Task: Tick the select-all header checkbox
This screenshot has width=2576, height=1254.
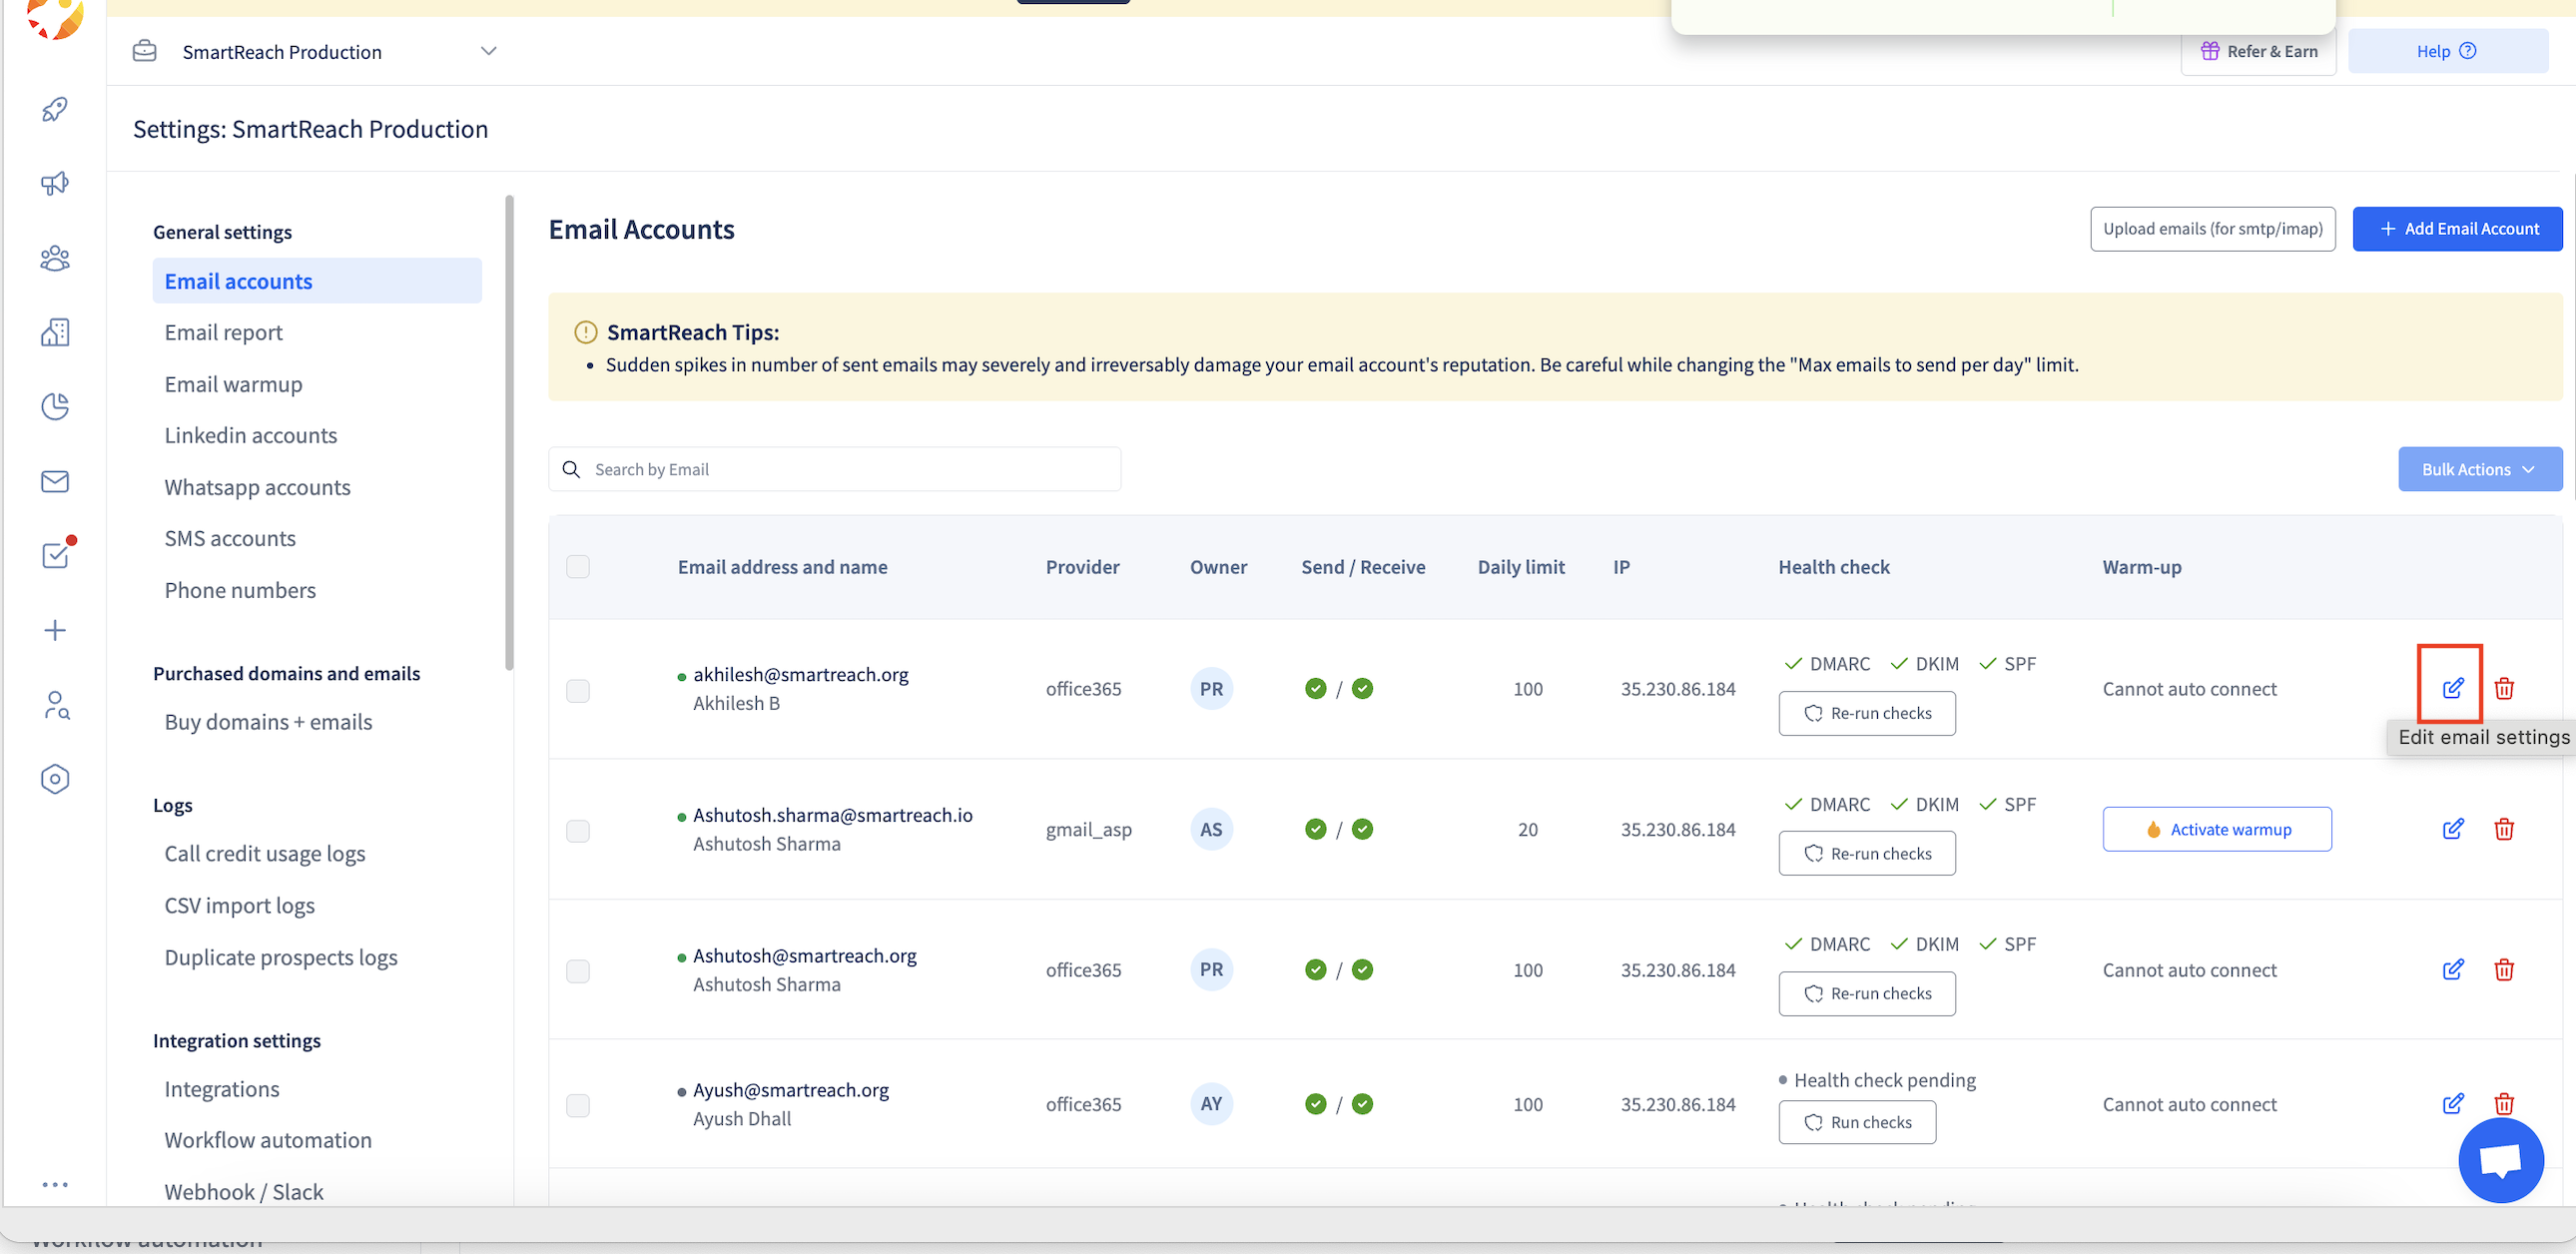Action: coord(578,567)
